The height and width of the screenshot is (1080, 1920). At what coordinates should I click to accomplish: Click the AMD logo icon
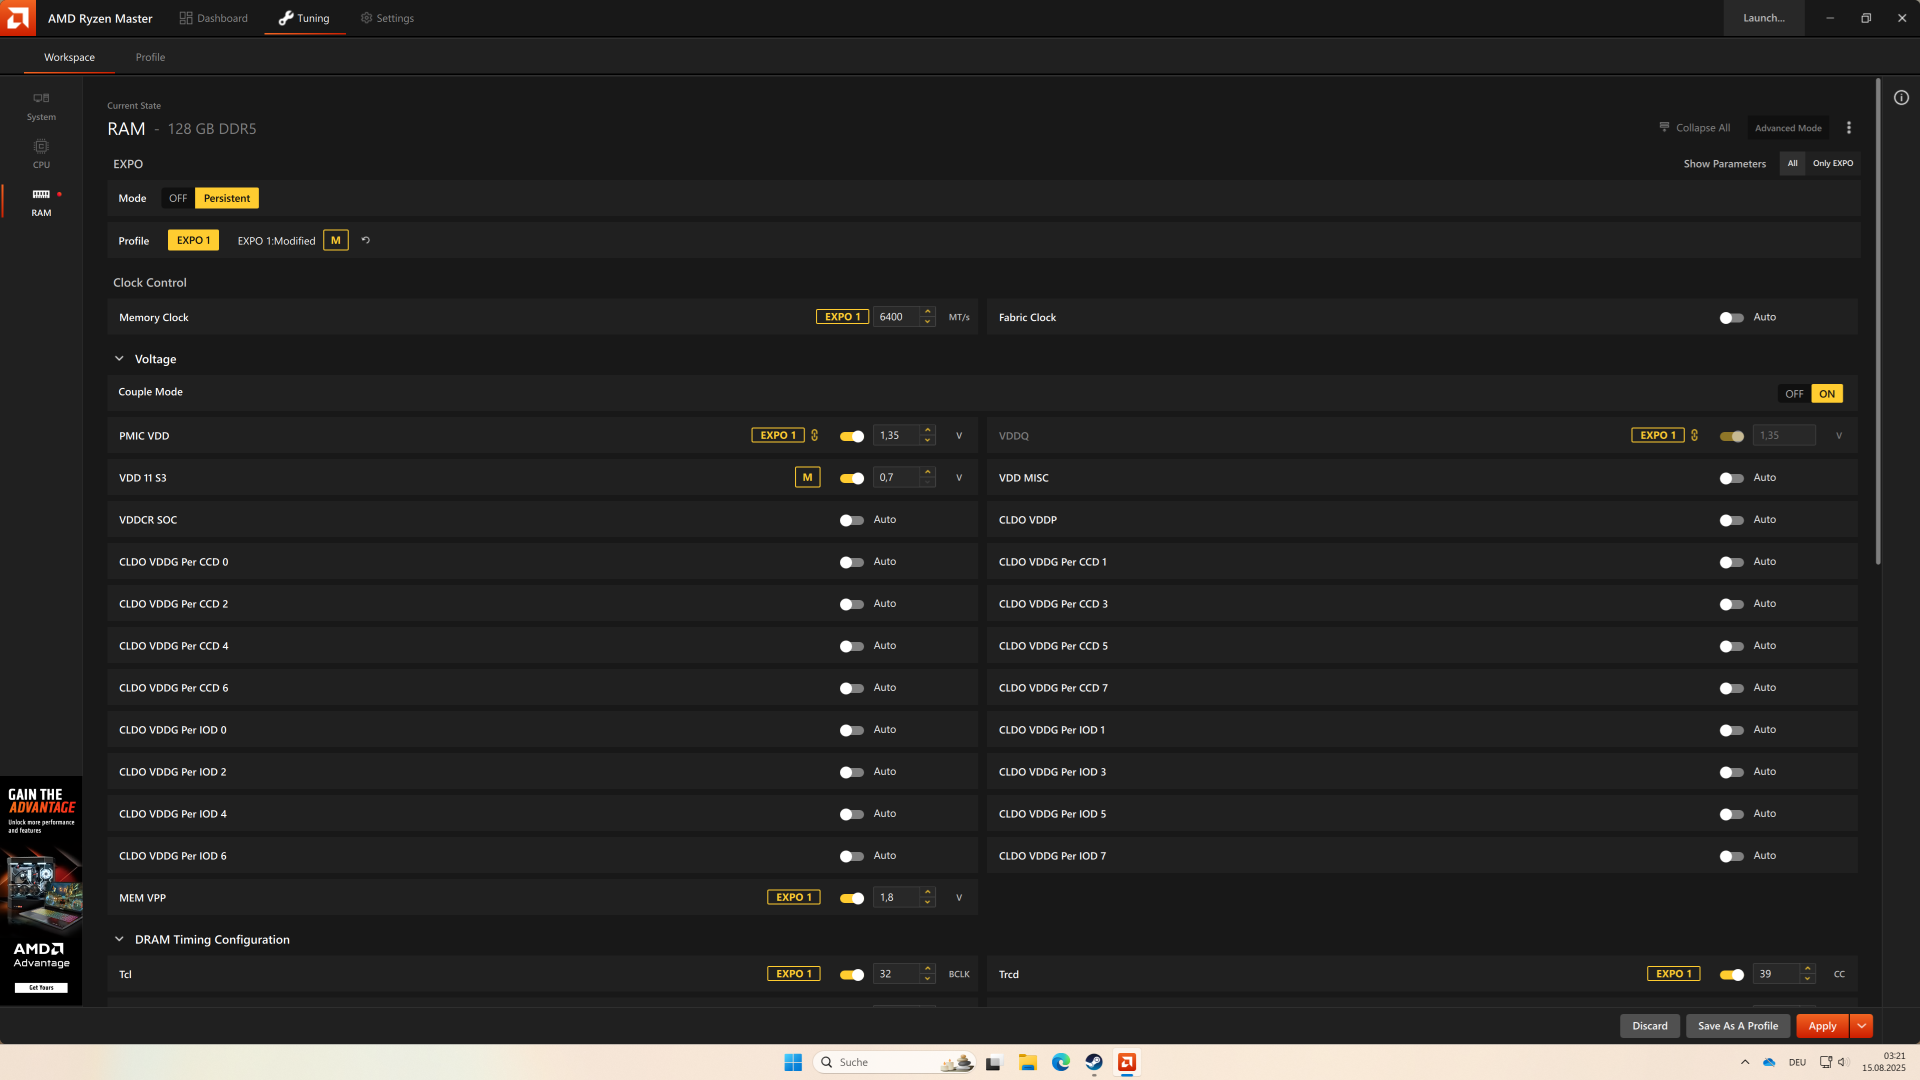click(18, 18)
